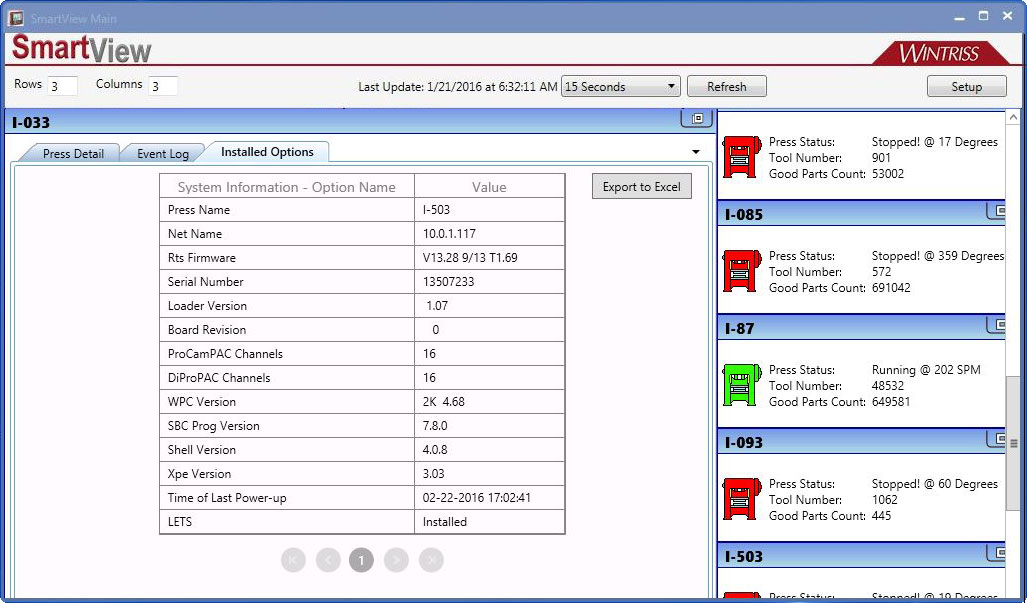Image resolution: width=1027 pixels, height=603 pixels.
Task: Click the maximize icon on the I-033 panel
Action: 697,119
